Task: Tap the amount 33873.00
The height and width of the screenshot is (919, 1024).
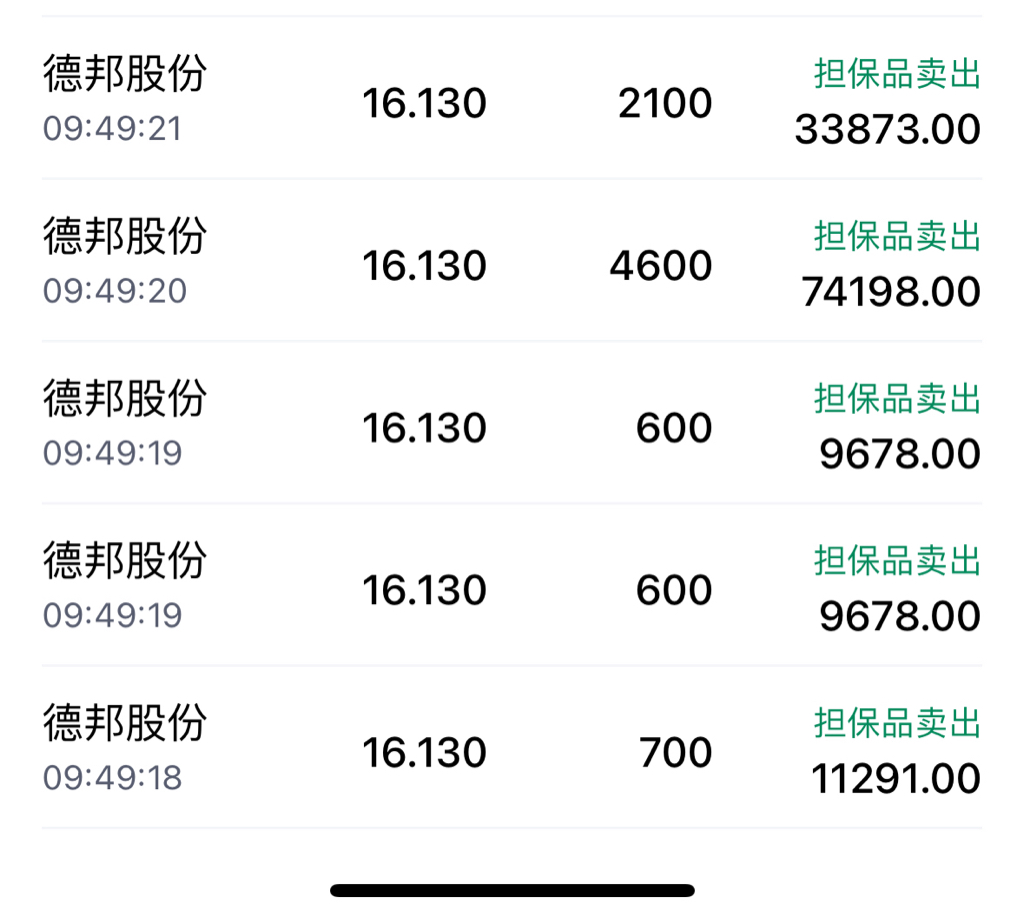Action: tap(888, 129)
